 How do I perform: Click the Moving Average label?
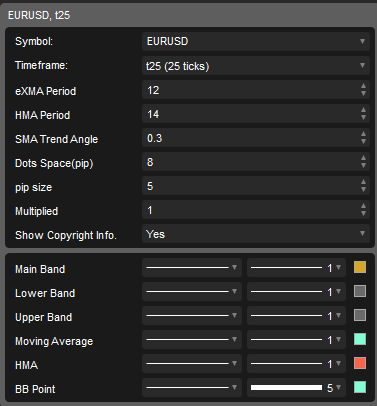[54, 341]
